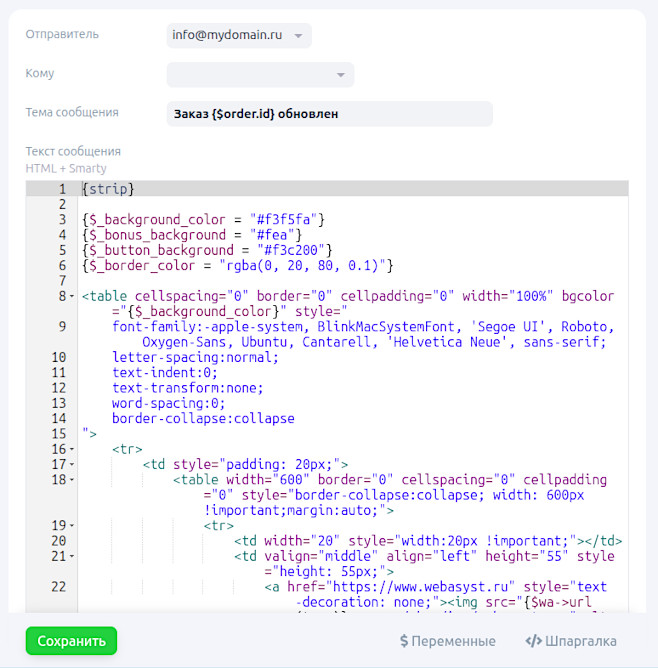
Task: Open the Отправитель sender dropdown
Action: (239, 36)
